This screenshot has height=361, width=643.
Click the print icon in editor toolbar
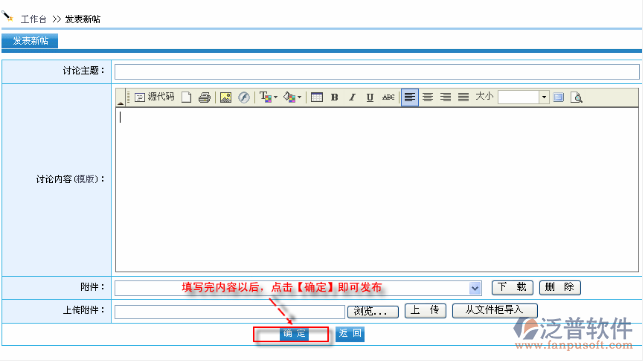(x=204, y=98)
